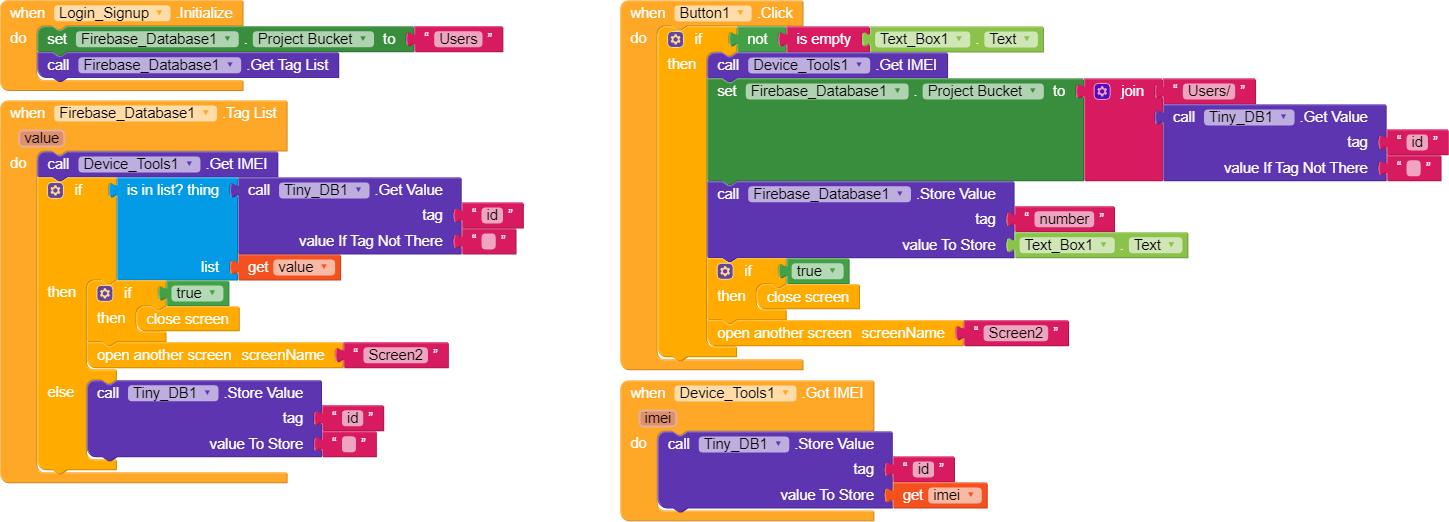
Task: Select the 'value' parameter of the Tag List event
Action: 42,138
